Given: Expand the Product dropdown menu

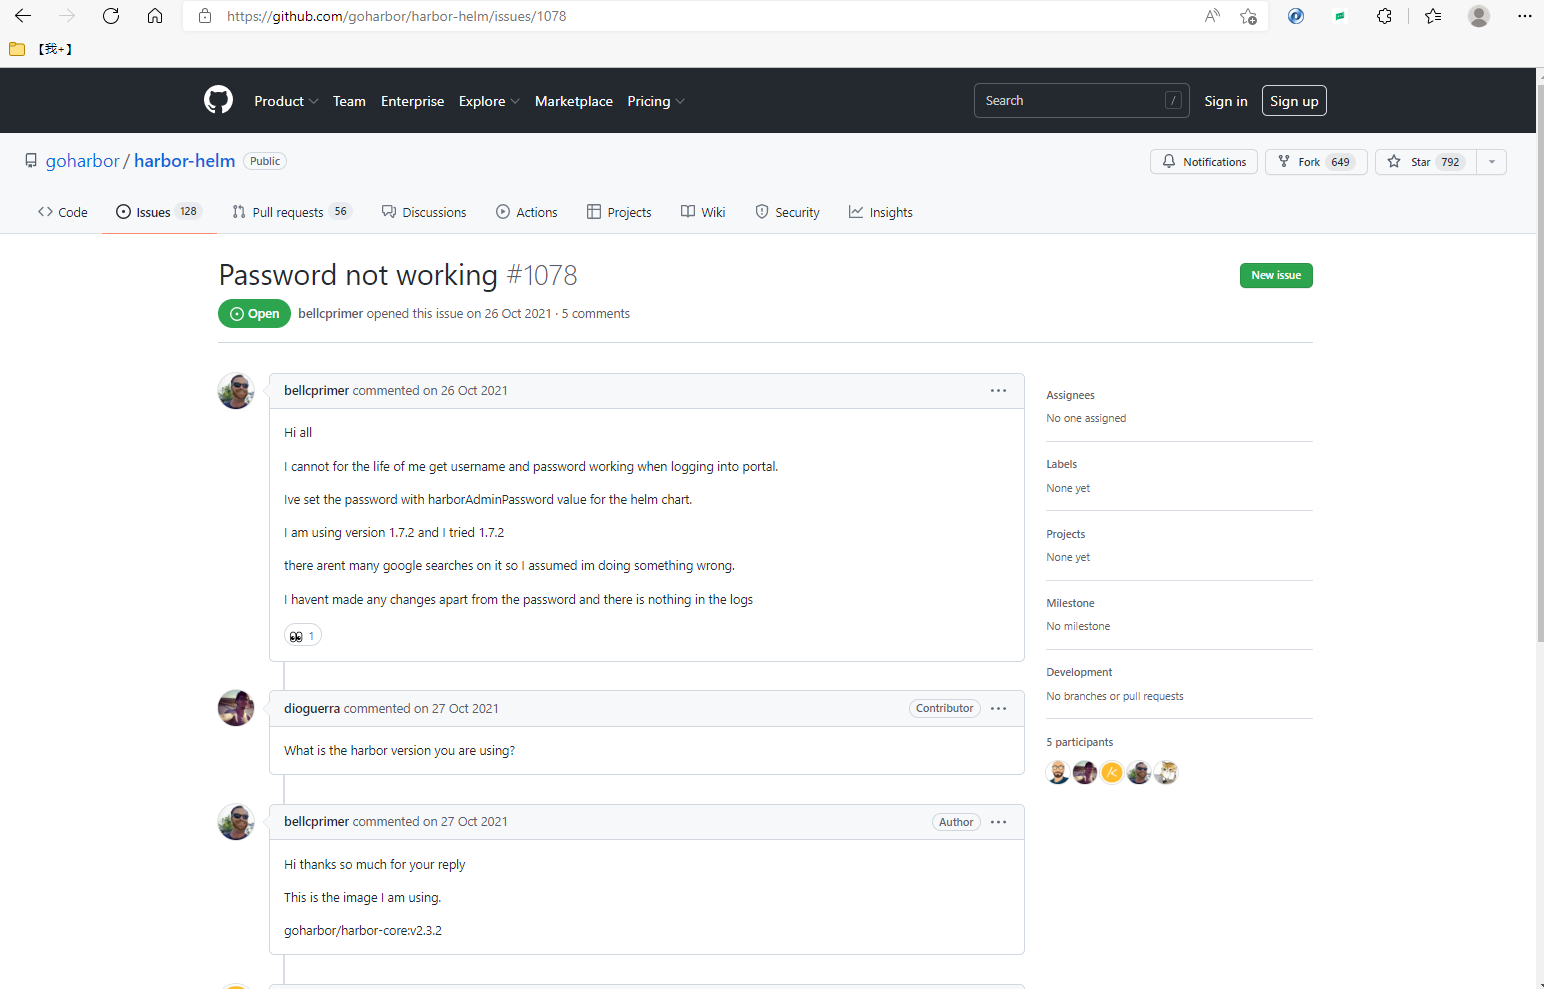Looking at the screenshot, I should pyautogui.click(x=286, y=101).
